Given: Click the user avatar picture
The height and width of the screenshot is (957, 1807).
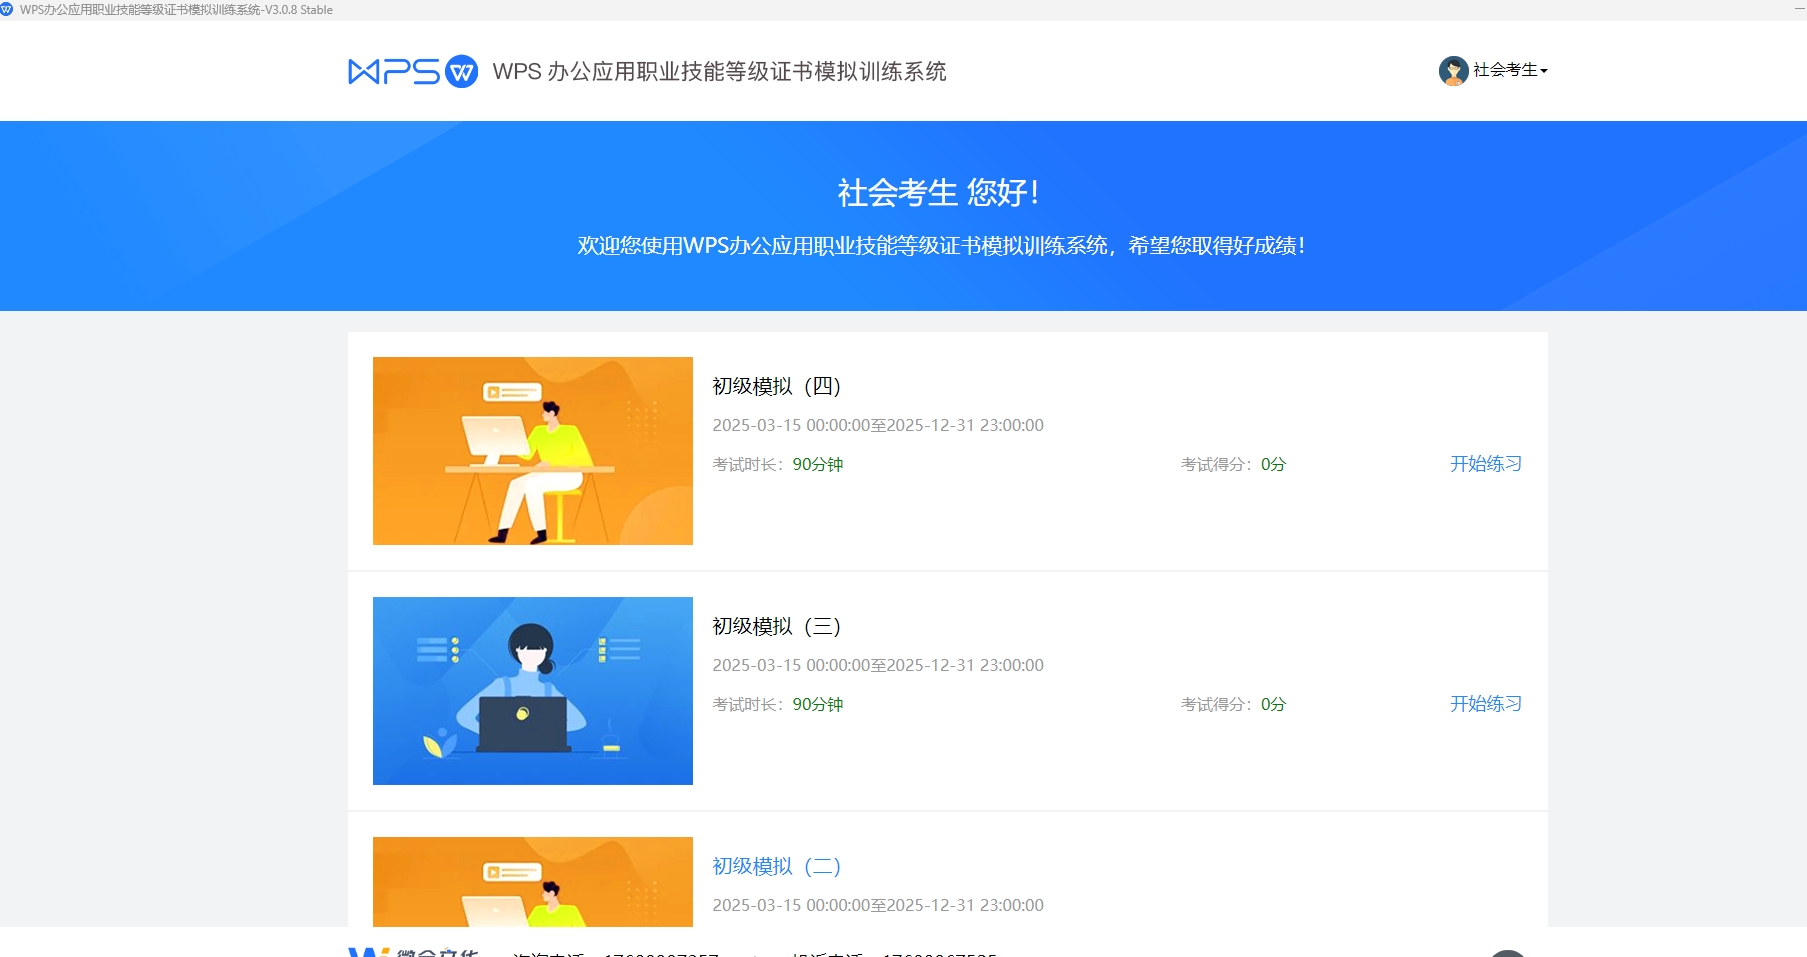Looking at the screenshot, I should tap(1453, 70).
